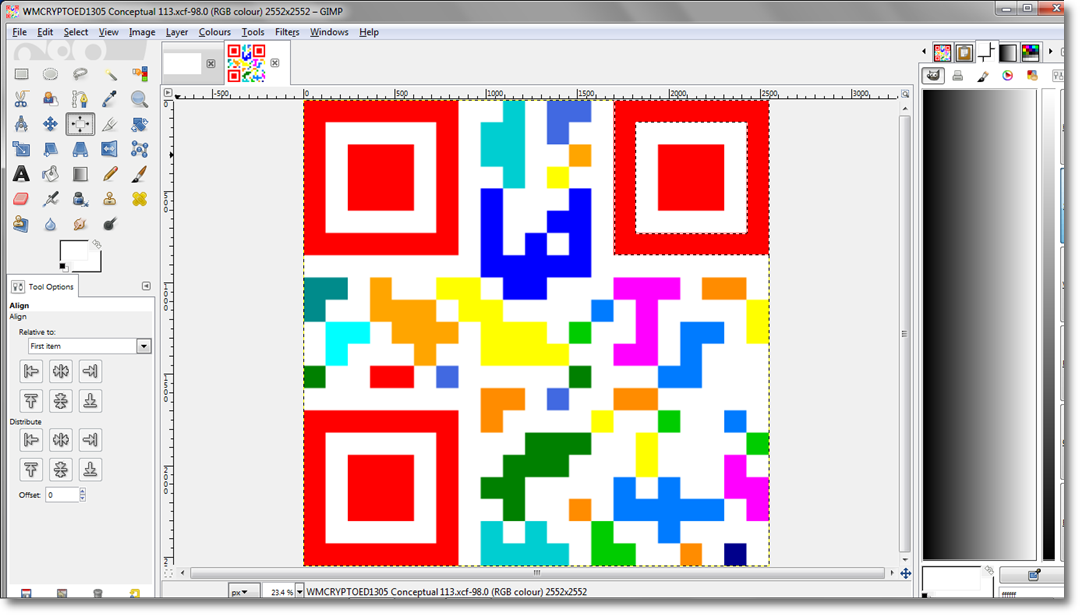This screenshot has width=1080, height=615.
Task: Distribute bottoms of targets
Action: tap(90, 470)
